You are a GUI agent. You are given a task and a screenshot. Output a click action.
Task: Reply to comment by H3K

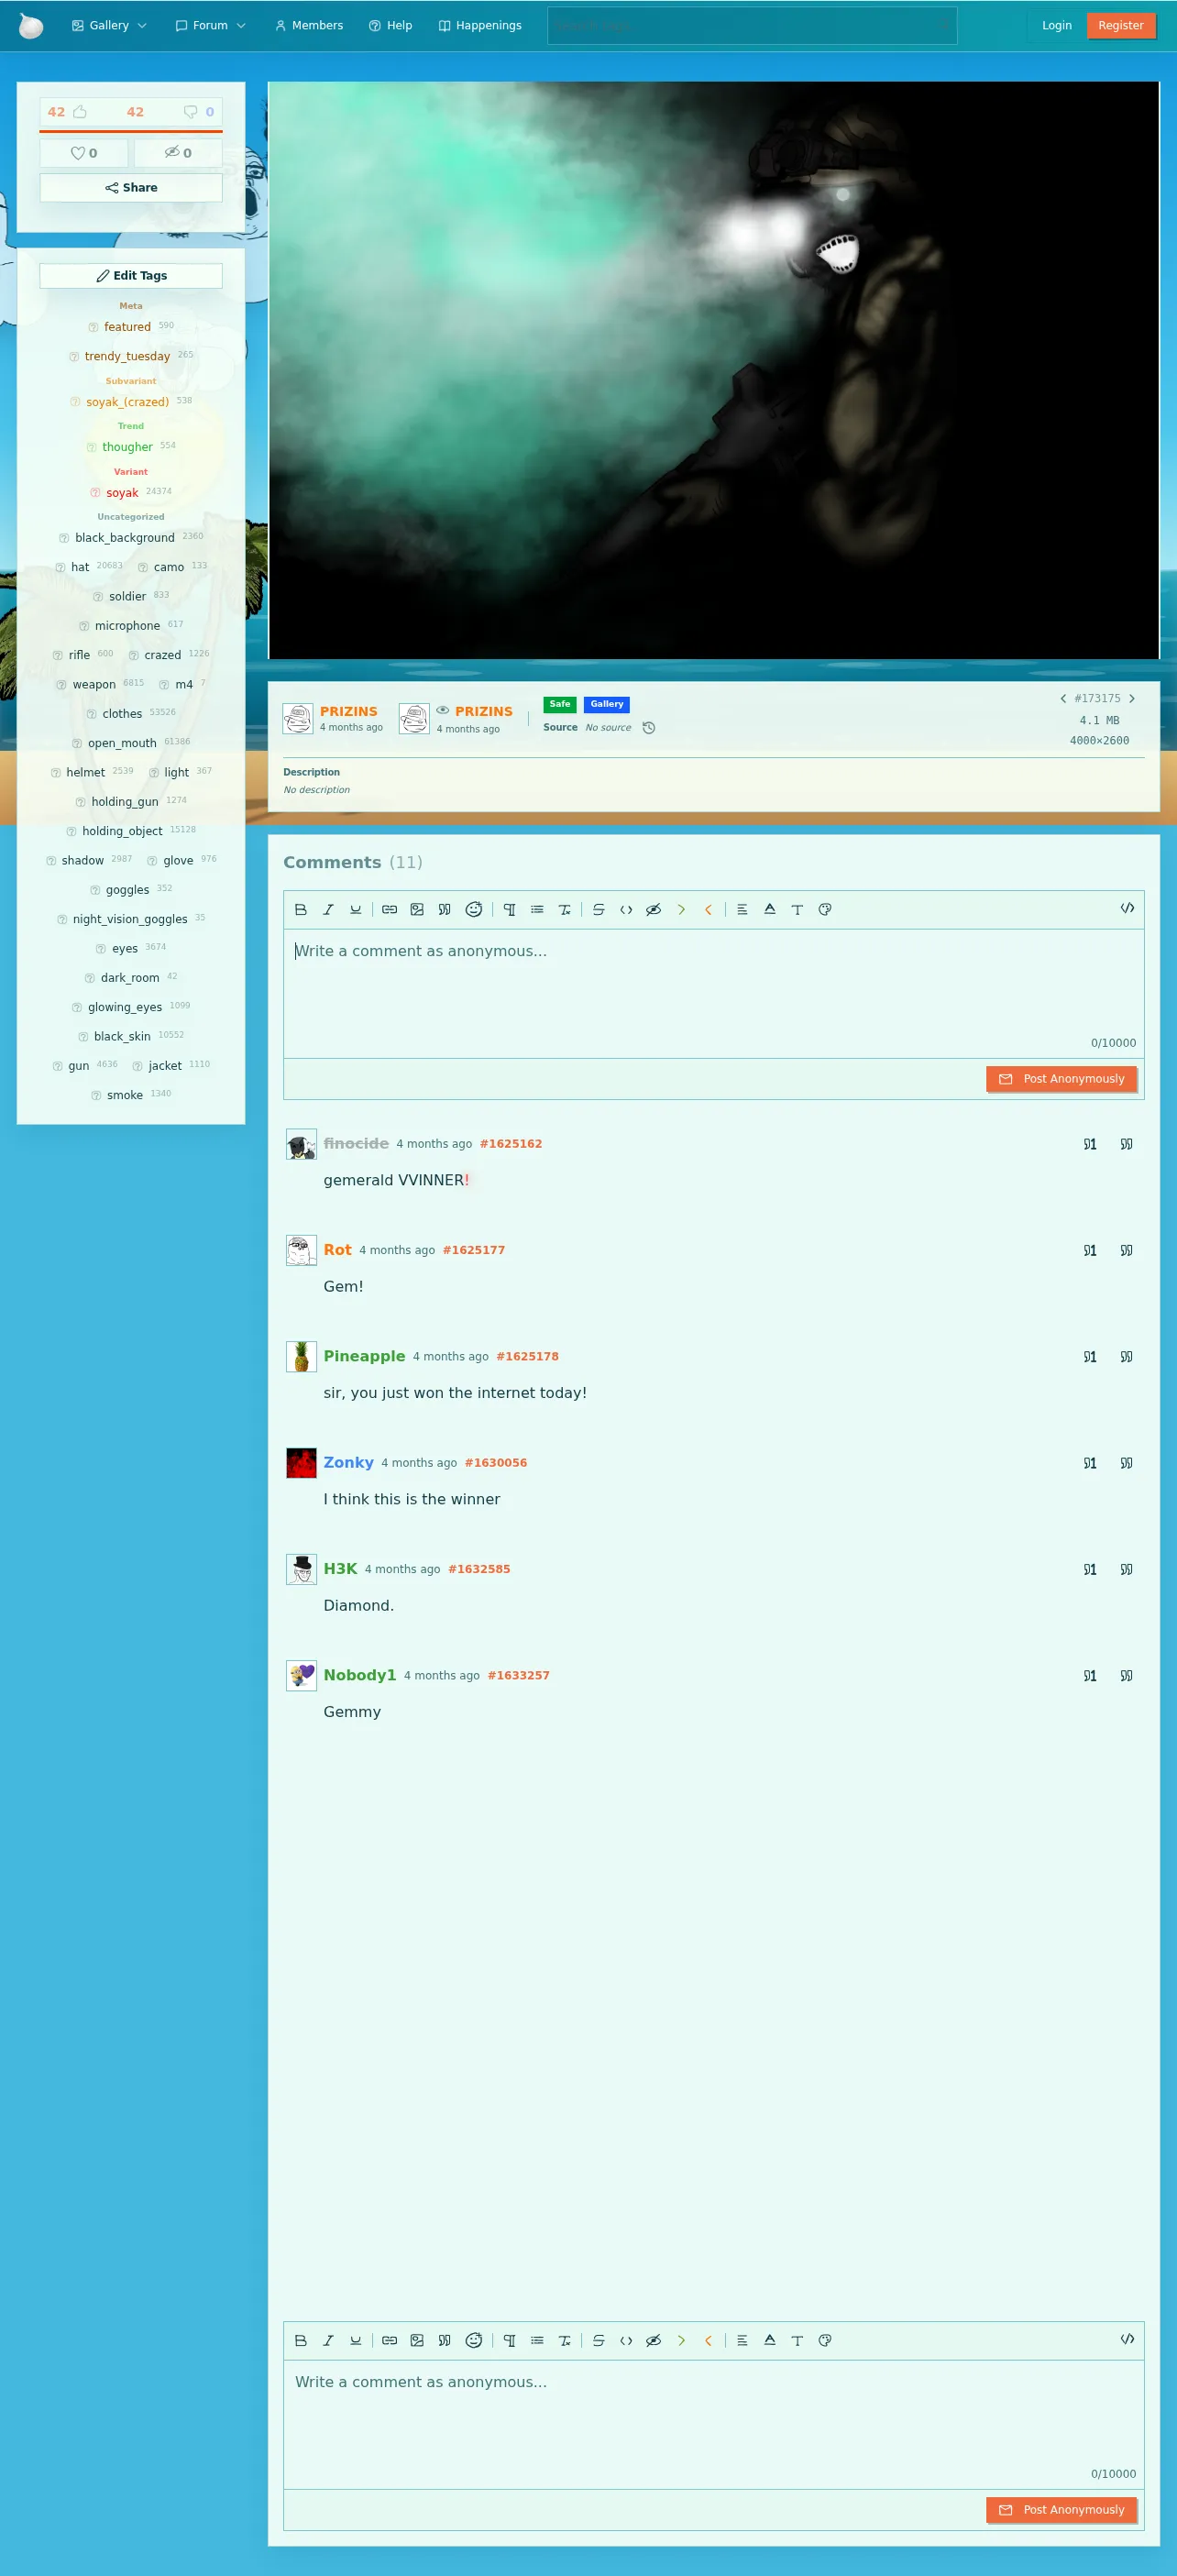(x=1090, y=1570)
